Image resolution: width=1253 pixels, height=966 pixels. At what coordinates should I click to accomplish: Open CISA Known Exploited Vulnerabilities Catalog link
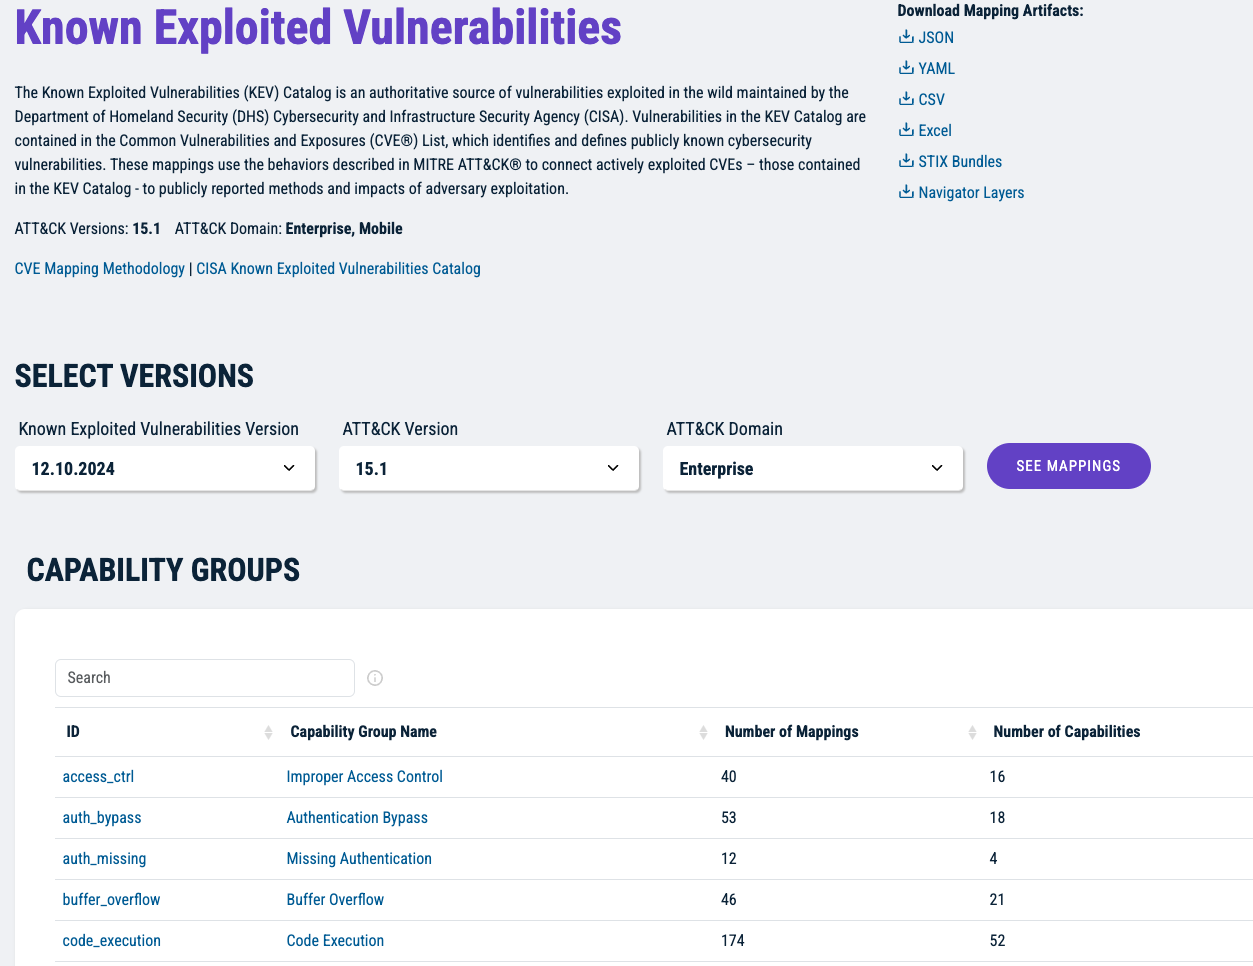point(338,269)
